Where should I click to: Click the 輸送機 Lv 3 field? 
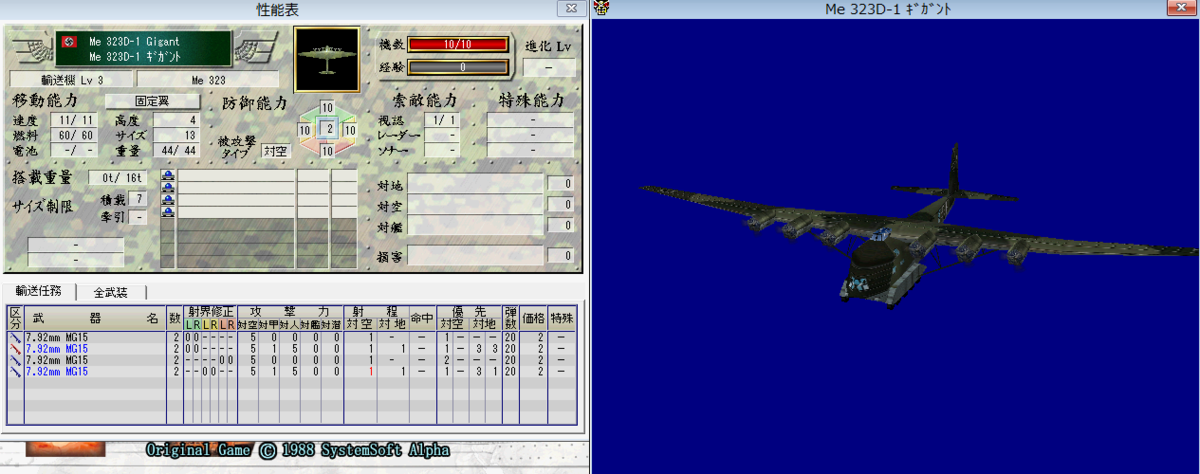click(x=71, y=79)
